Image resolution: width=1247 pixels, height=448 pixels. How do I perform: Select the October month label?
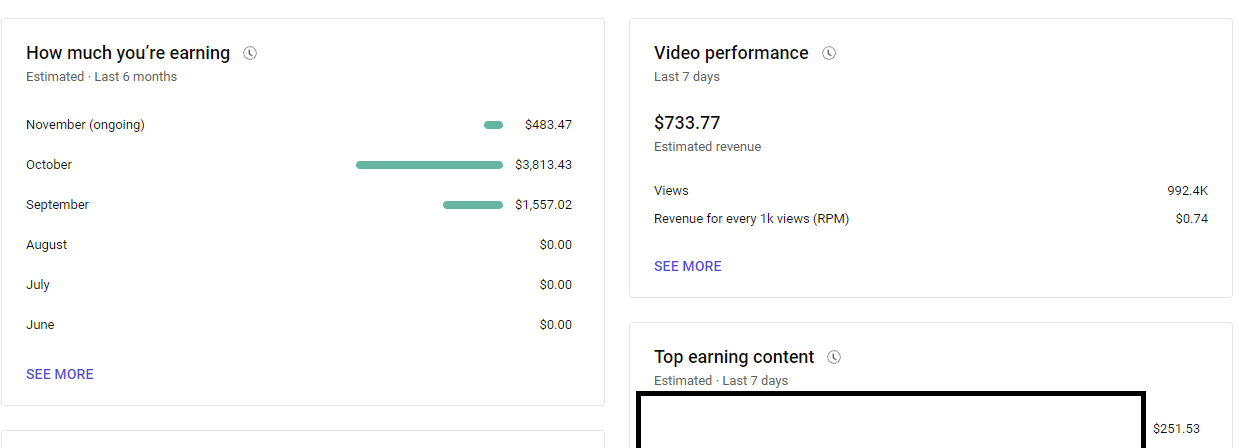(49, 165)
